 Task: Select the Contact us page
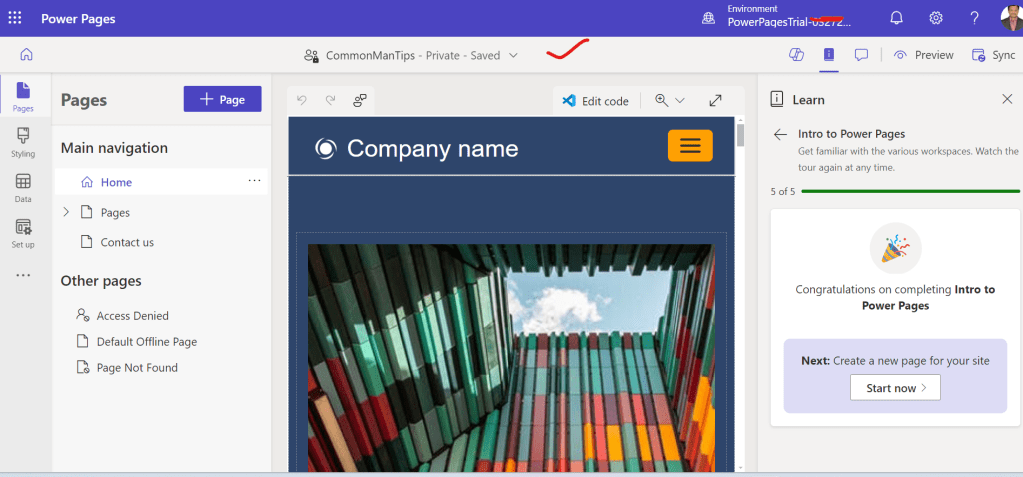(x=127, y=242)
